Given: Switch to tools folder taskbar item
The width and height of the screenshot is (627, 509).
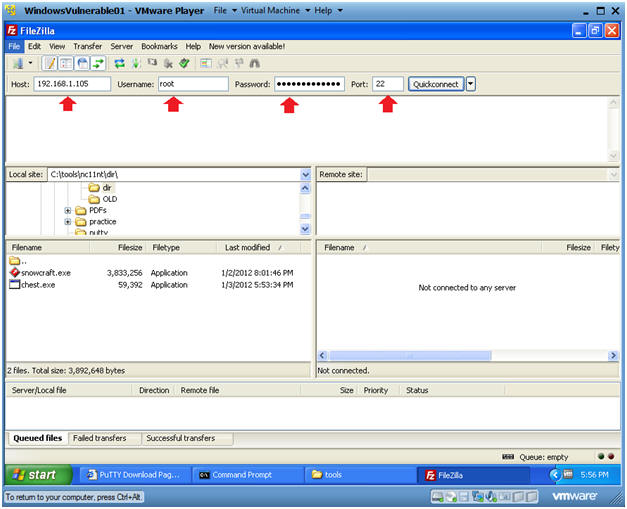Looking at the screenshot, I should coord(360,475).
